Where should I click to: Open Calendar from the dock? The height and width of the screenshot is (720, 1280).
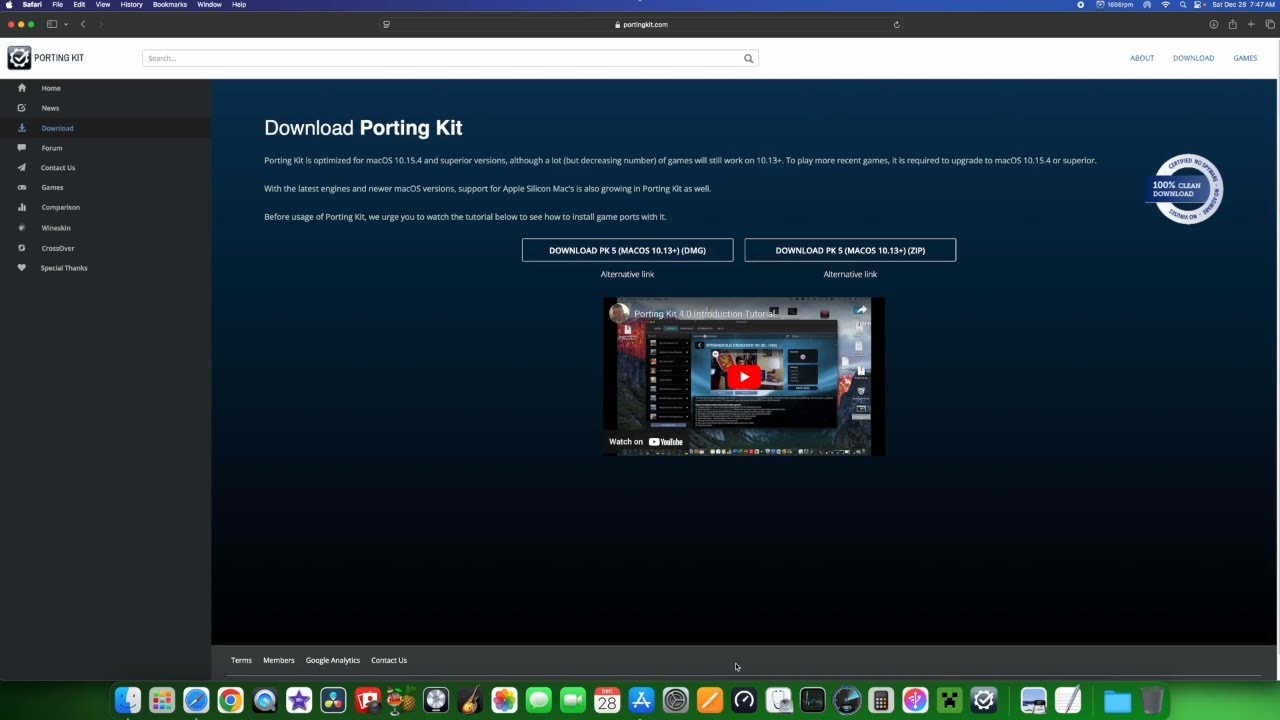(607, 700)
